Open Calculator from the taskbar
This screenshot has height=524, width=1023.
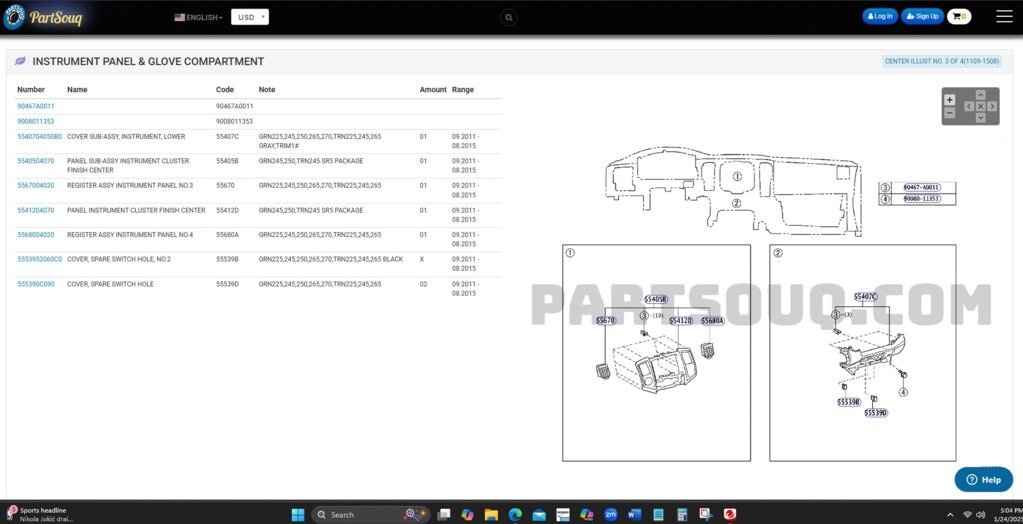(682, 514)
